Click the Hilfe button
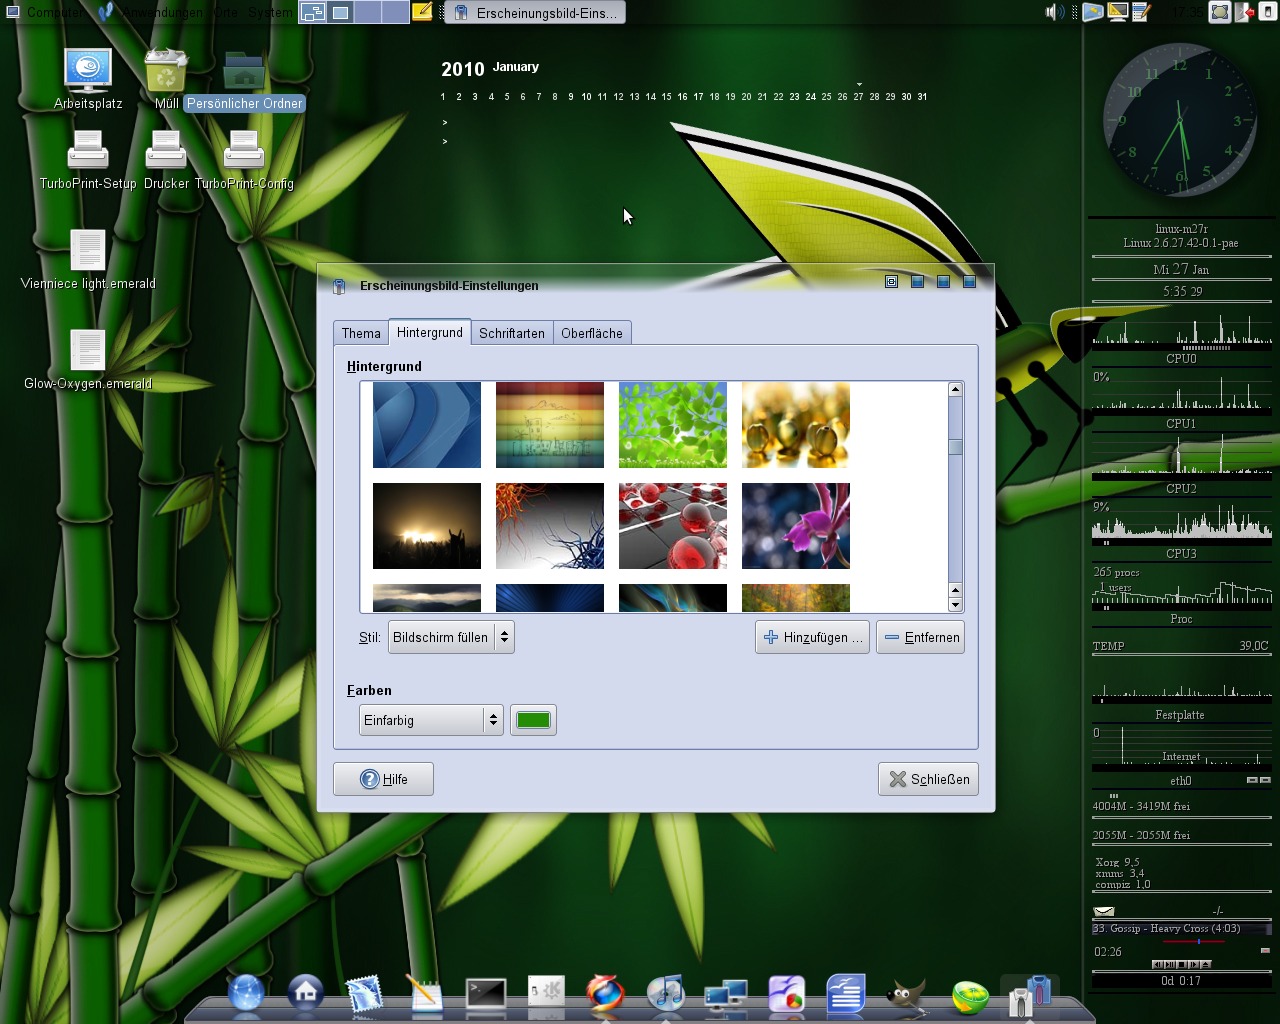 [383, 779]
